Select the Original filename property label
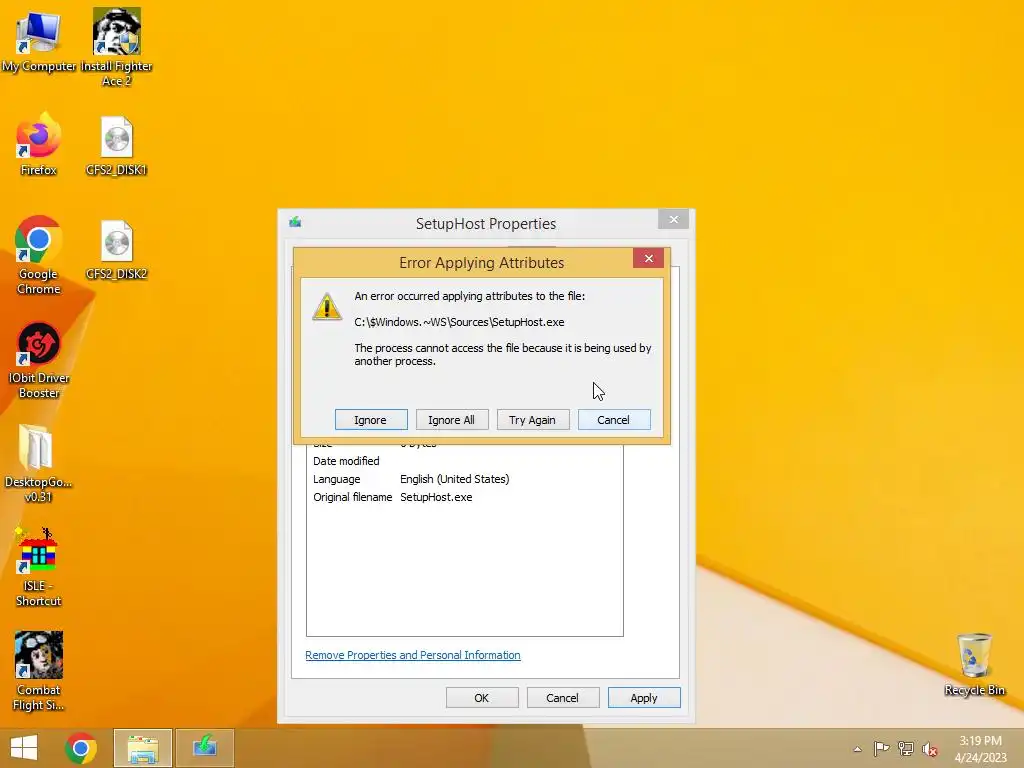Viewport: 1024px width, 768px height. (353, 498)
